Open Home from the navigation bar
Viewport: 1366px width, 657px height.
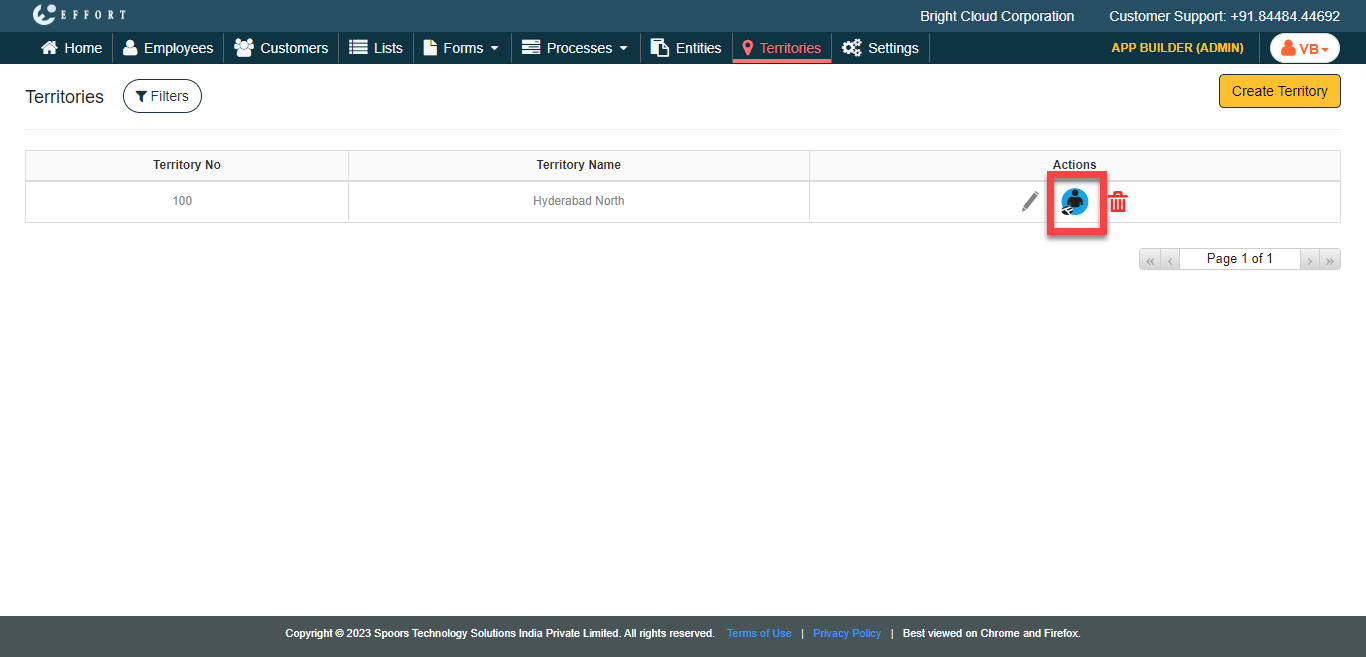[71, 48]
